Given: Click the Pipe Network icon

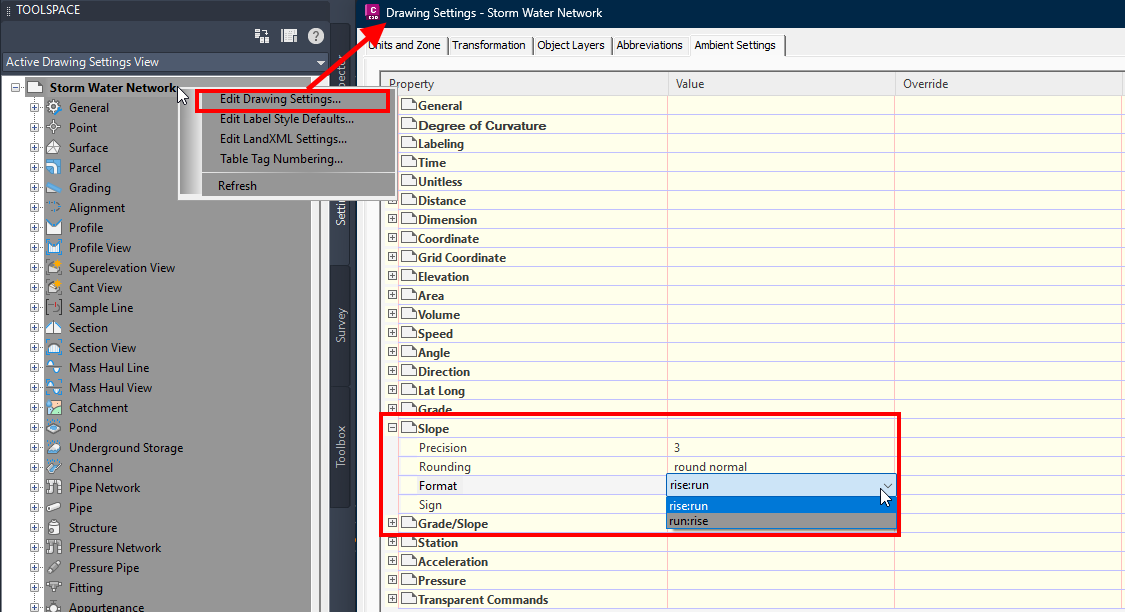Looking at the screenshot, I should 54,488.
